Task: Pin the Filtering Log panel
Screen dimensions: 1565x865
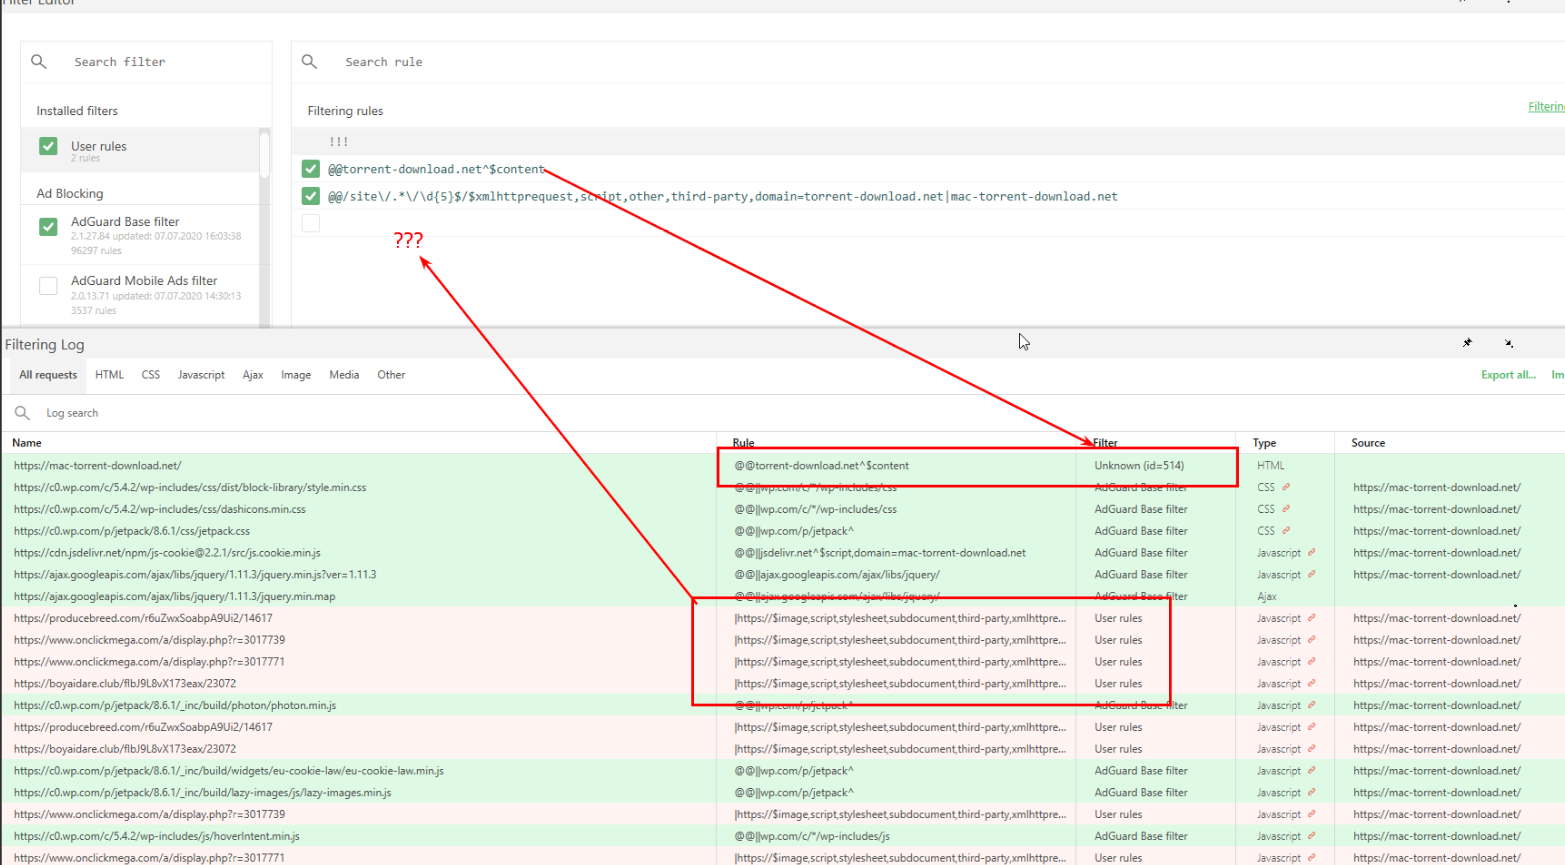Action: tap(1467, 343)
